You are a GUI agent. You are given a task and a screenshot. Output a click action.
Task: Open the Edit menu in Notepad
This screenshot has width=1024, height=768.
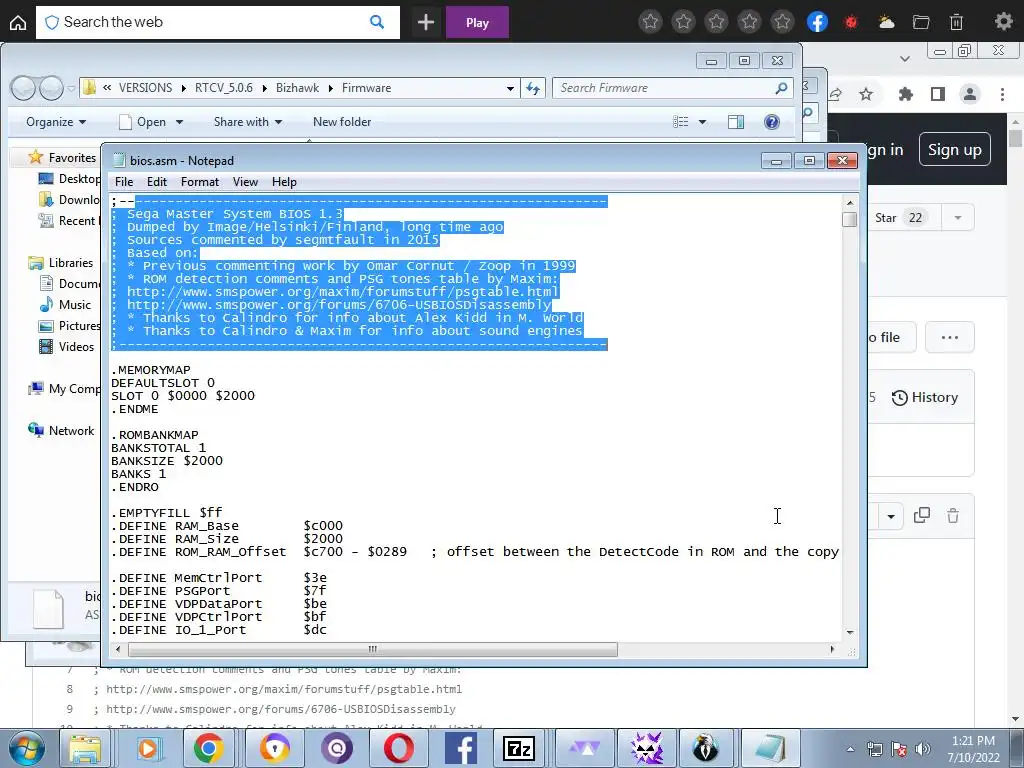click(157, 182)
